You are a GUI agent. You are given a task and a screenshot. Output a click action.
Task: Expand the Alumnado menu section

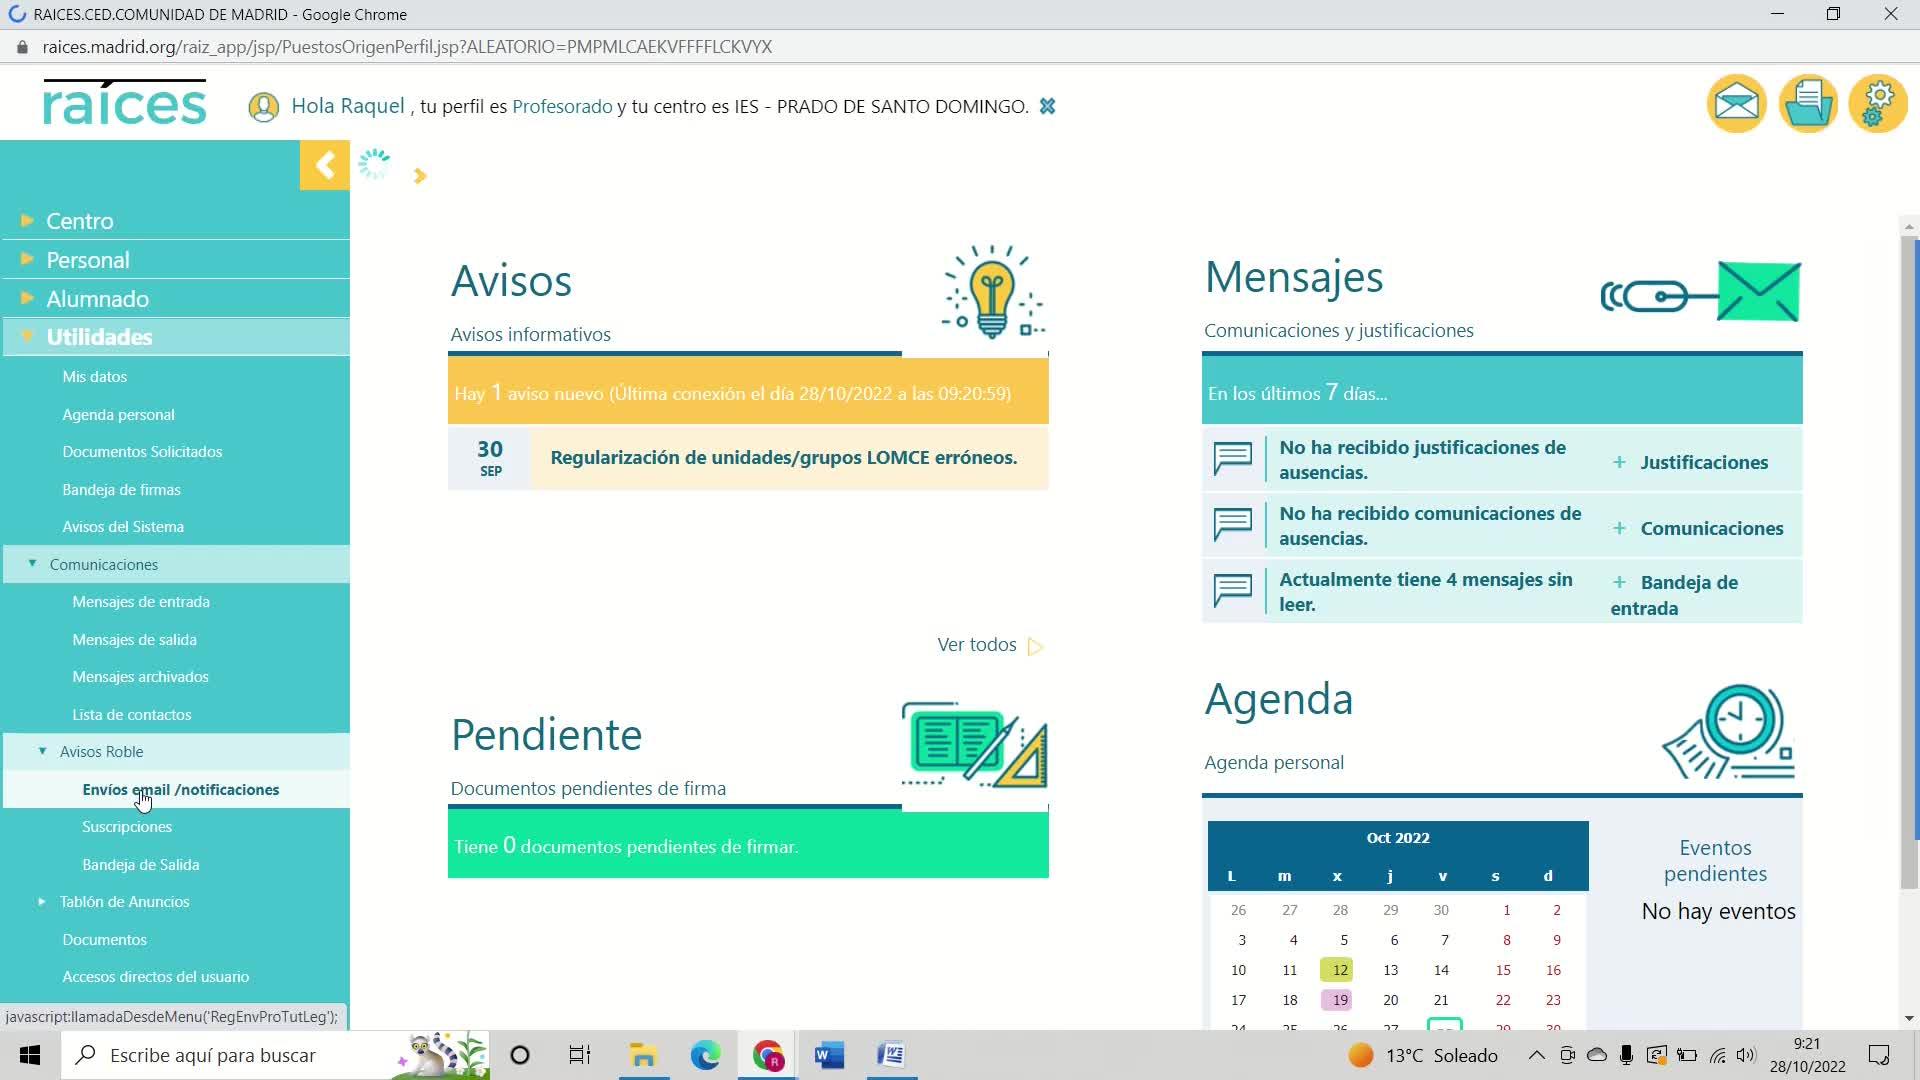[97, 299]
